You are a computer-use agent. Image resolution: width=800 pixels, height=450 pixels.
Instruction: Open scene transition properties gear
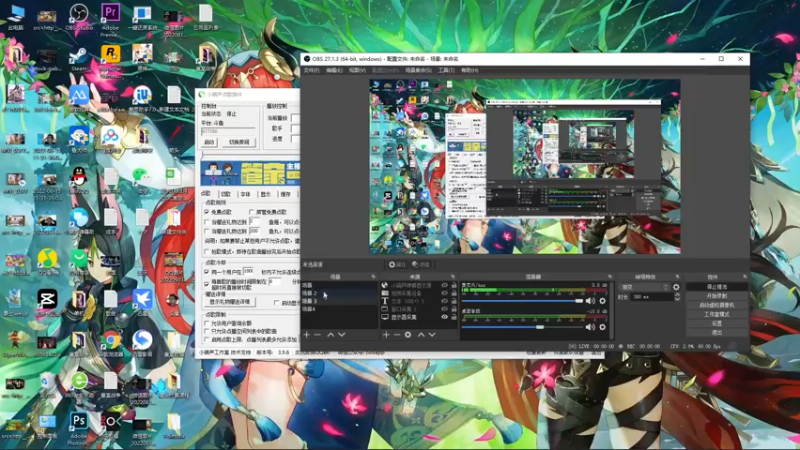[x=677, y=287]
